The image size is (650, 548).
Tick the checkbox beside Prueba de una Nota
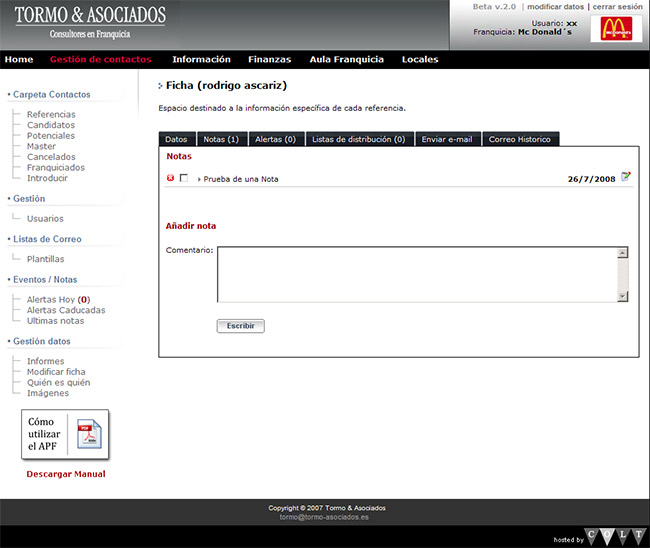[x=184, y=178]
